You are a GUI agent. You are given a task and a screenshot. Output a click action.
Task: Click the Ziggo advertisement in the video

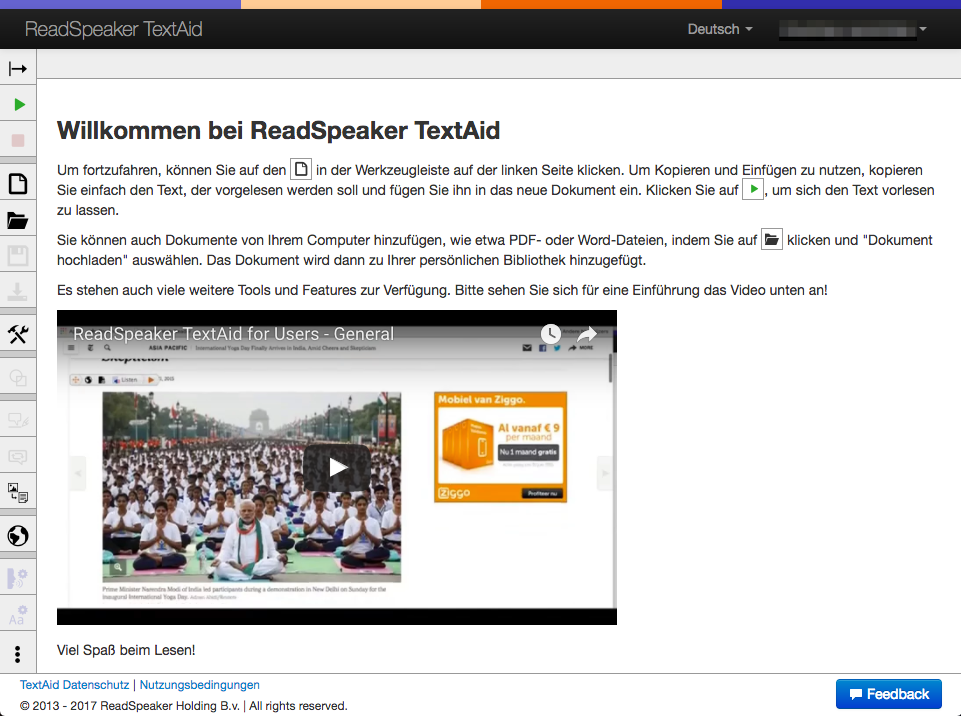(500, 447)
